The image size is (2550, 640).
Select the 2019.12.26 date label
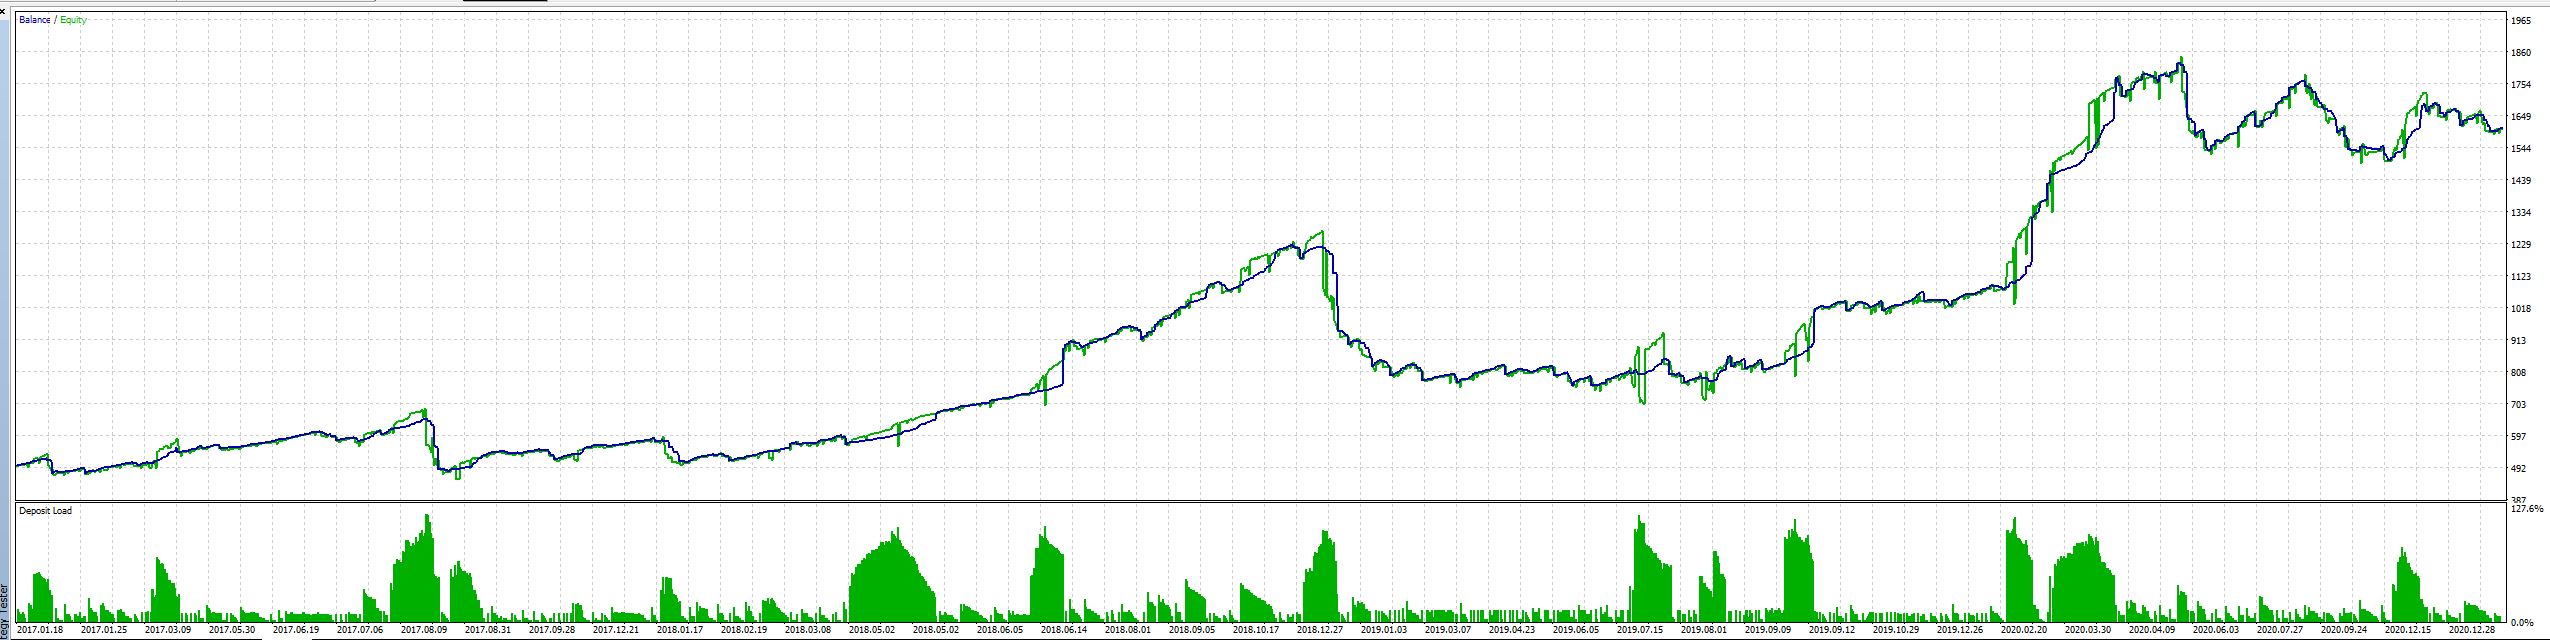click(x=1960, y=630)
